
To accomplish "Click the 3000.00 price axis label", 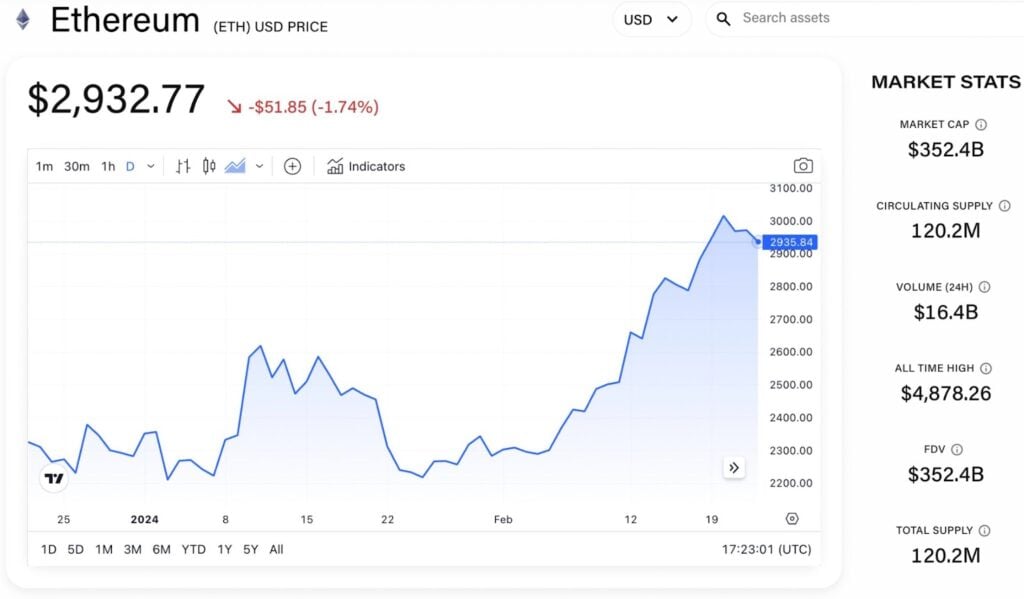I will point(791,221).
